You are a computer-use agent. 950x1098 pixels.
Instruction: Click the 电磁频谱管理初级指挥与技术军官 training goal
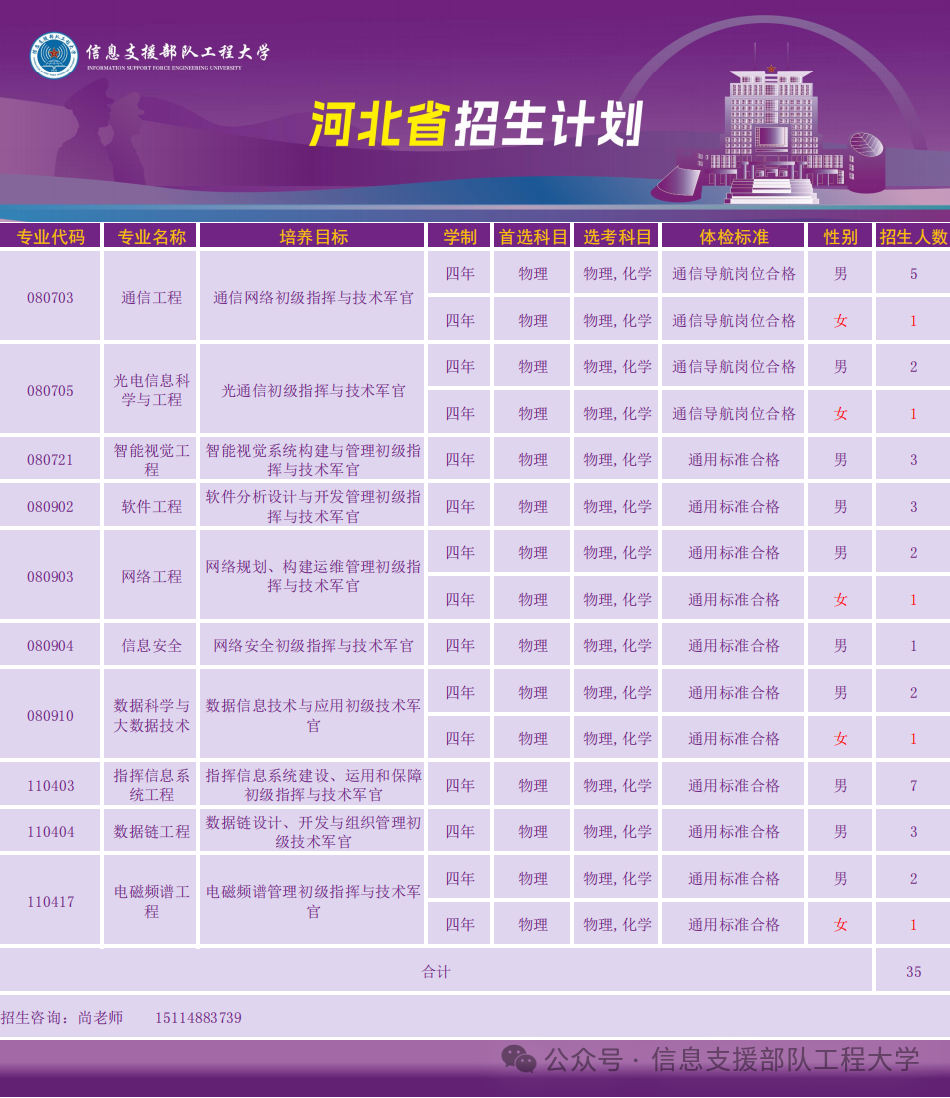coord(313,901)
